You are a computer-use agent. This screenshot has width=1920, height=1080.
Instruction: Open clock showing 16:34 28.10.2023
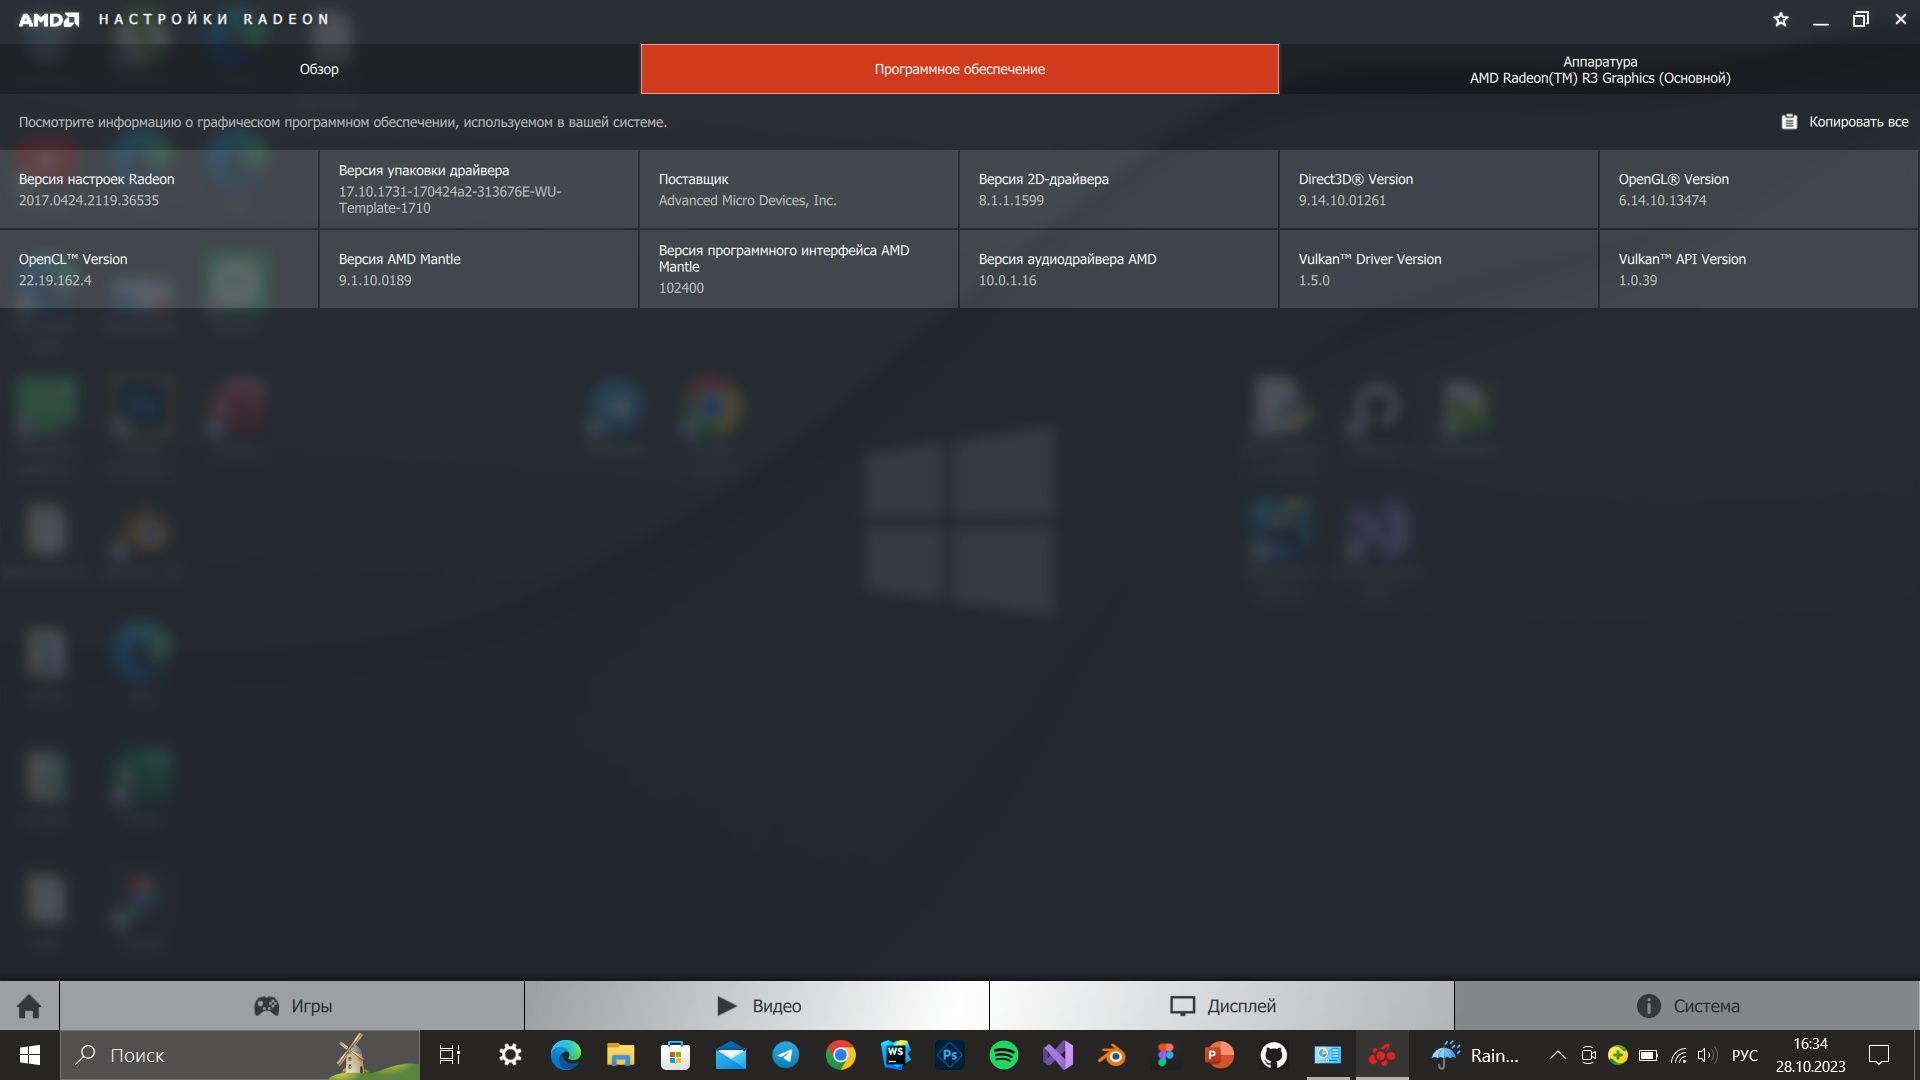coord(1811,1055)
